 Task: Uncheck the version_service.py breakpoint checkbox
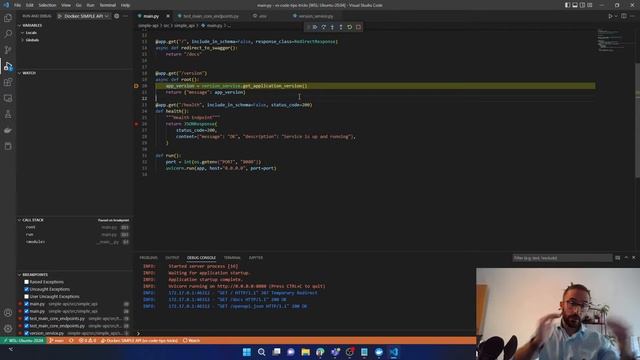pyautogui.click(x=27, y=333)
